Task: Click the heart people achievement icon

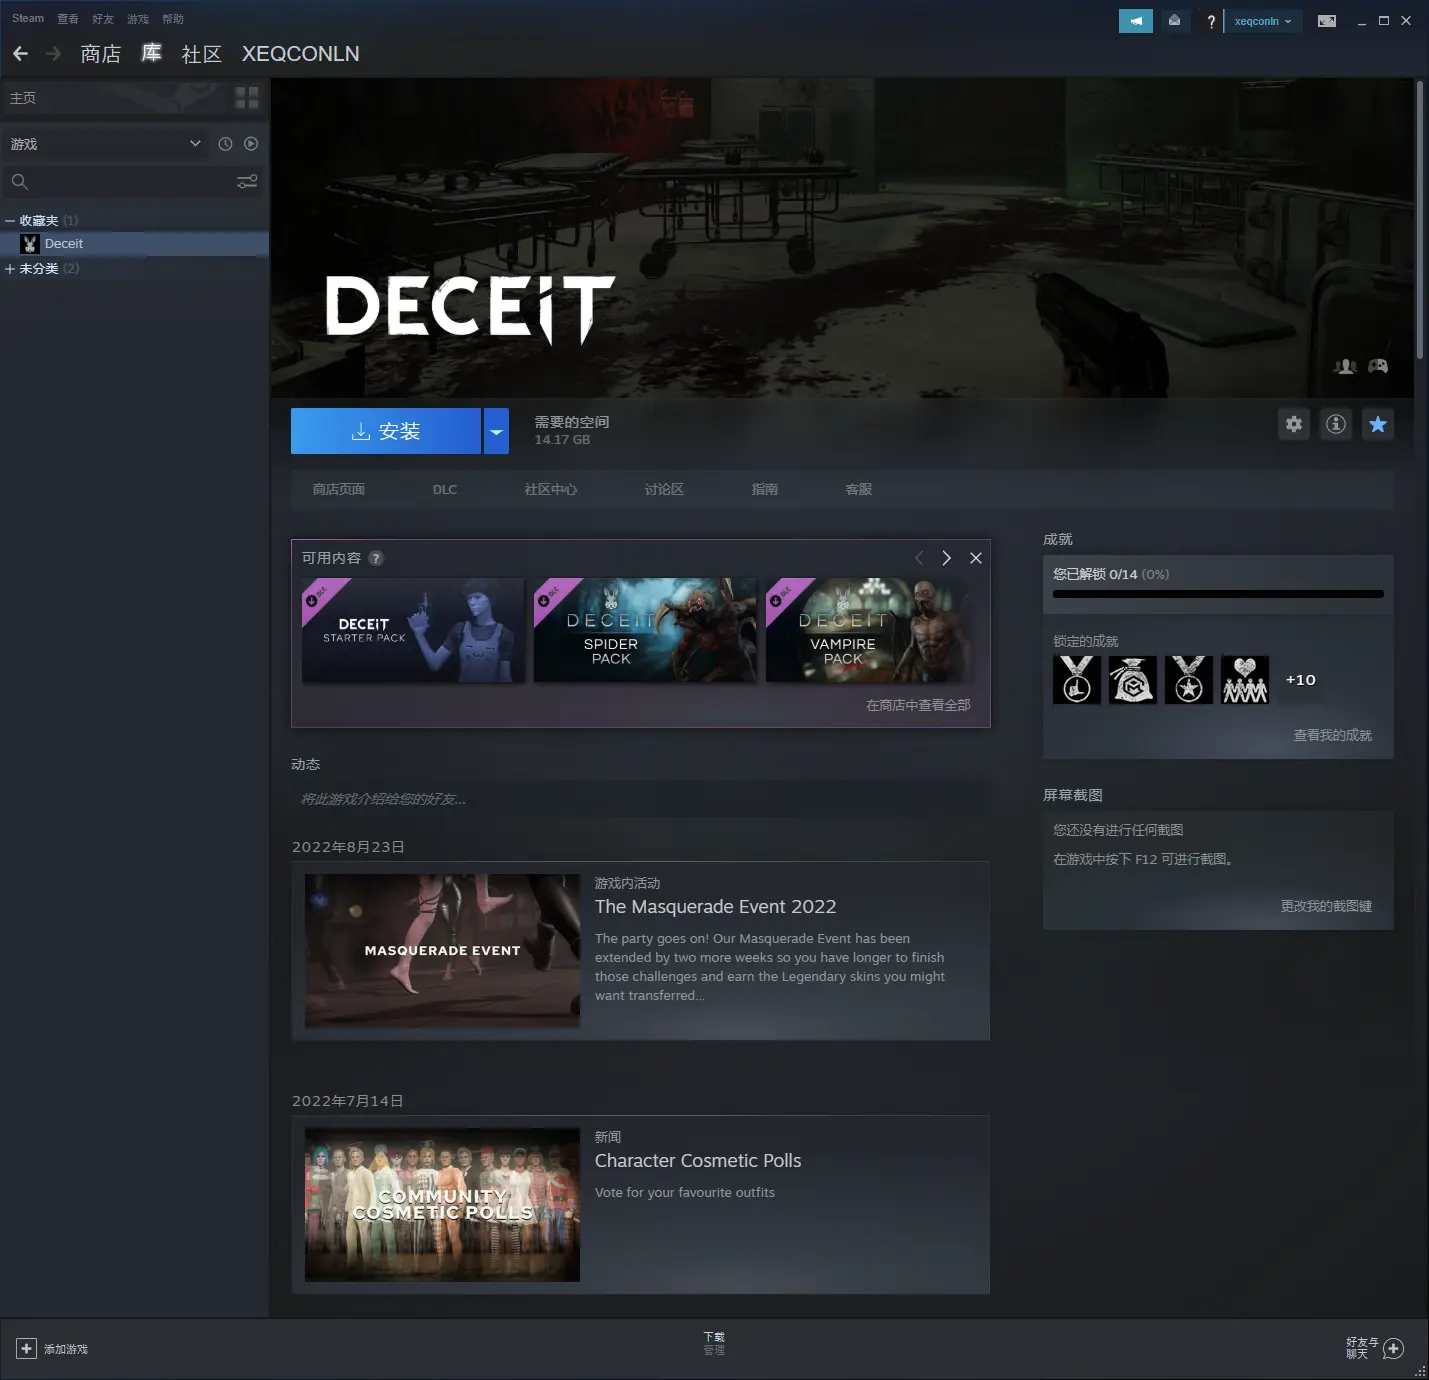Action: coord(1245,680)
